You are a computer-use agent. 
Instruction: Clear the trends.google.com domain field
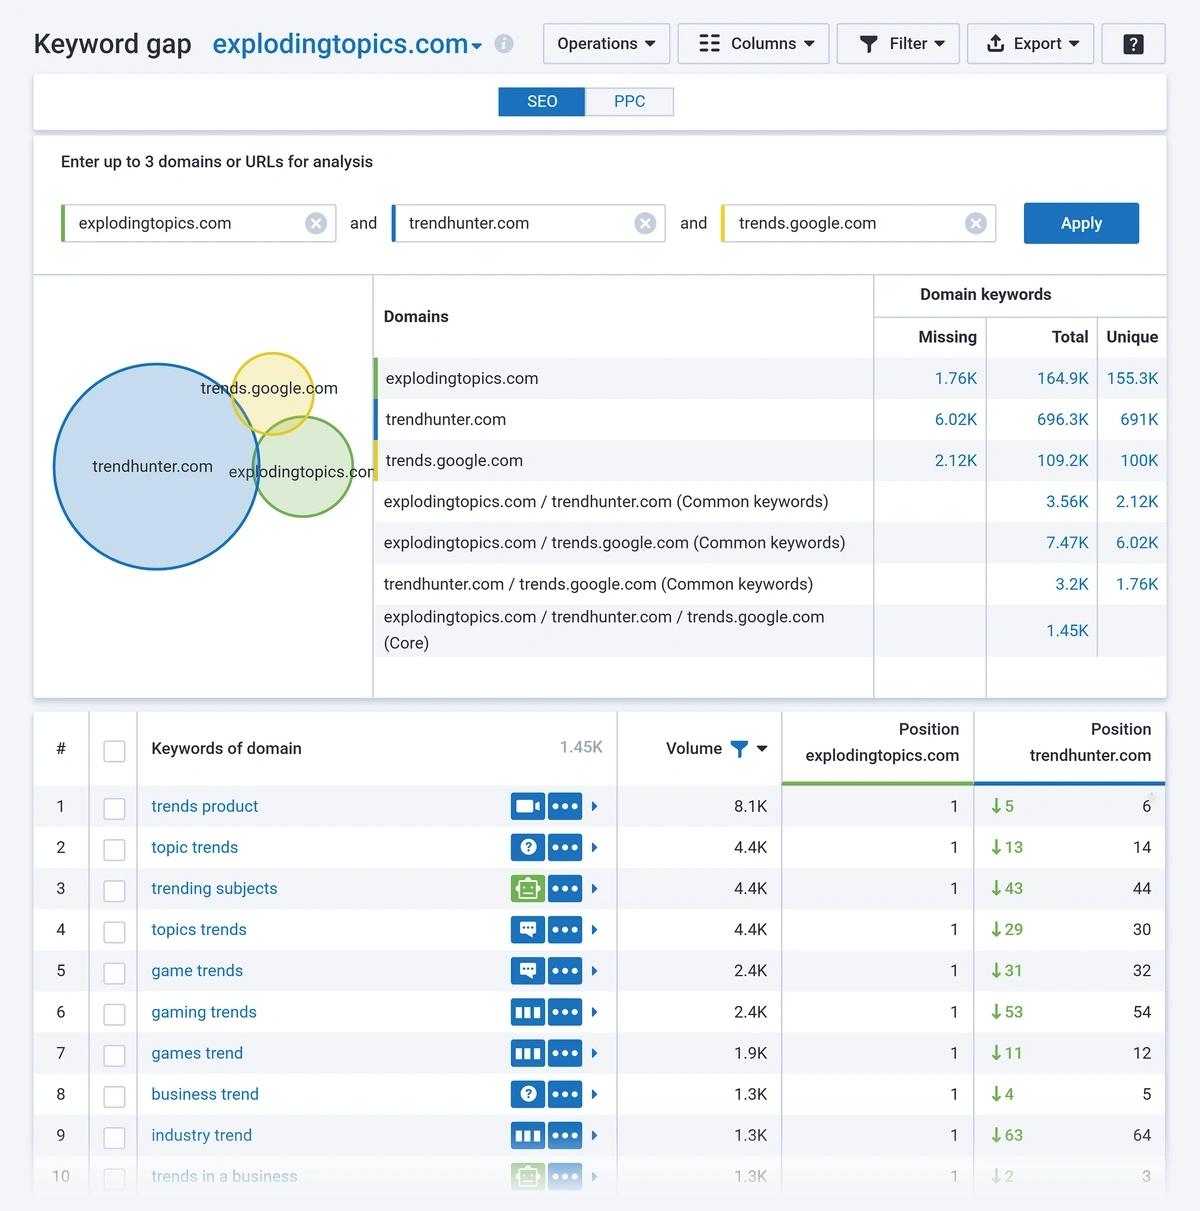(976, 223)
